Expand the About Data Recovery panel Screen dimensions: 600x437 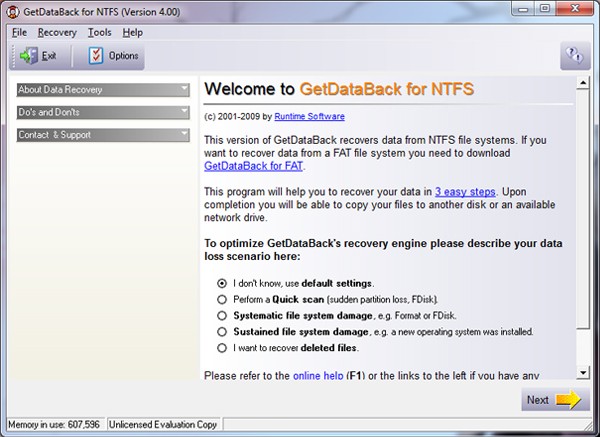click(103, 90)
